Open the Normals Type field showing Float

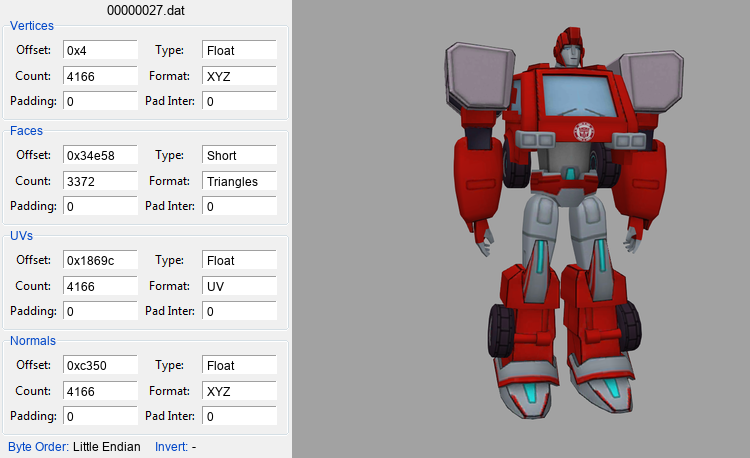pos(239,365)
